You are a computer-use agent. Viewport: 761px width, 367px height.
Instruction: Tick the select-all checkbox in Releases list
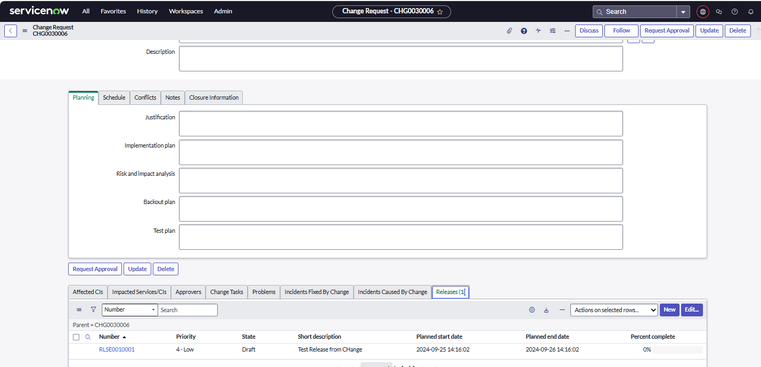(x=76, y=337)
